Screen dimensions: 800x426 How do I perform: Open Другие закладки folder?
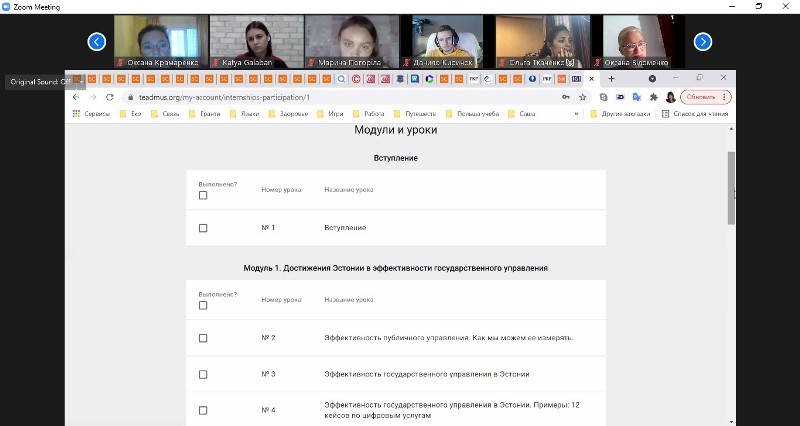[620, 114]
